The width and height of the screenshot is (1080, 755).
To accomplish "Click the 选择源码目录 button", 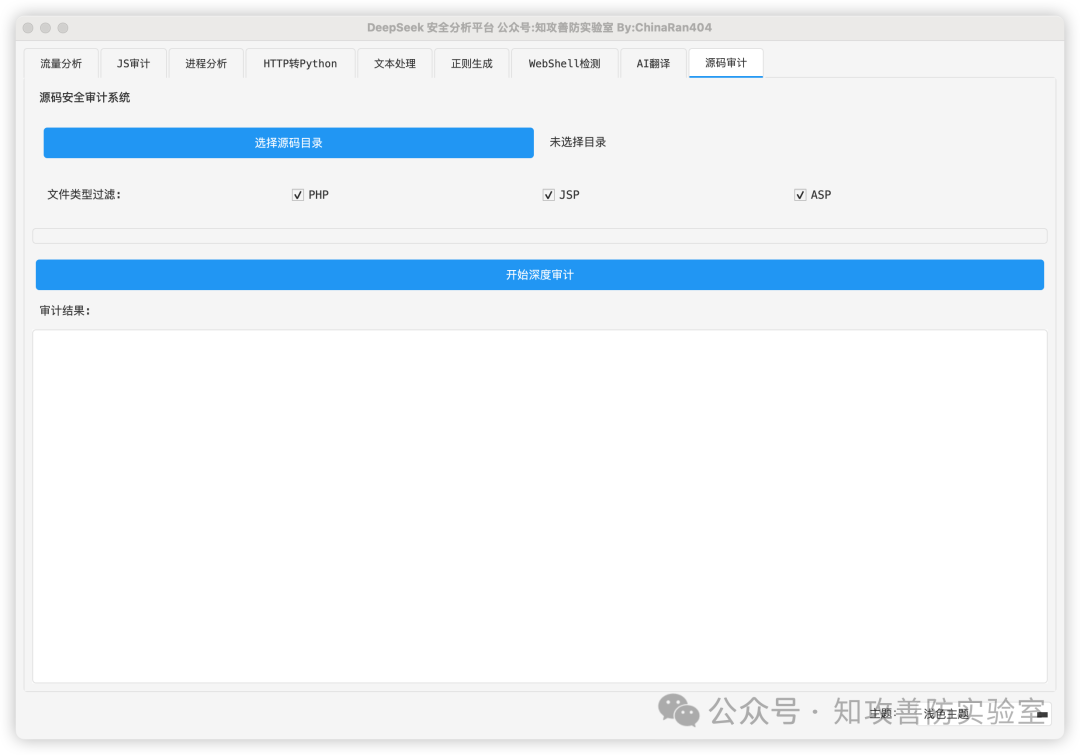I will coord(289,143).
